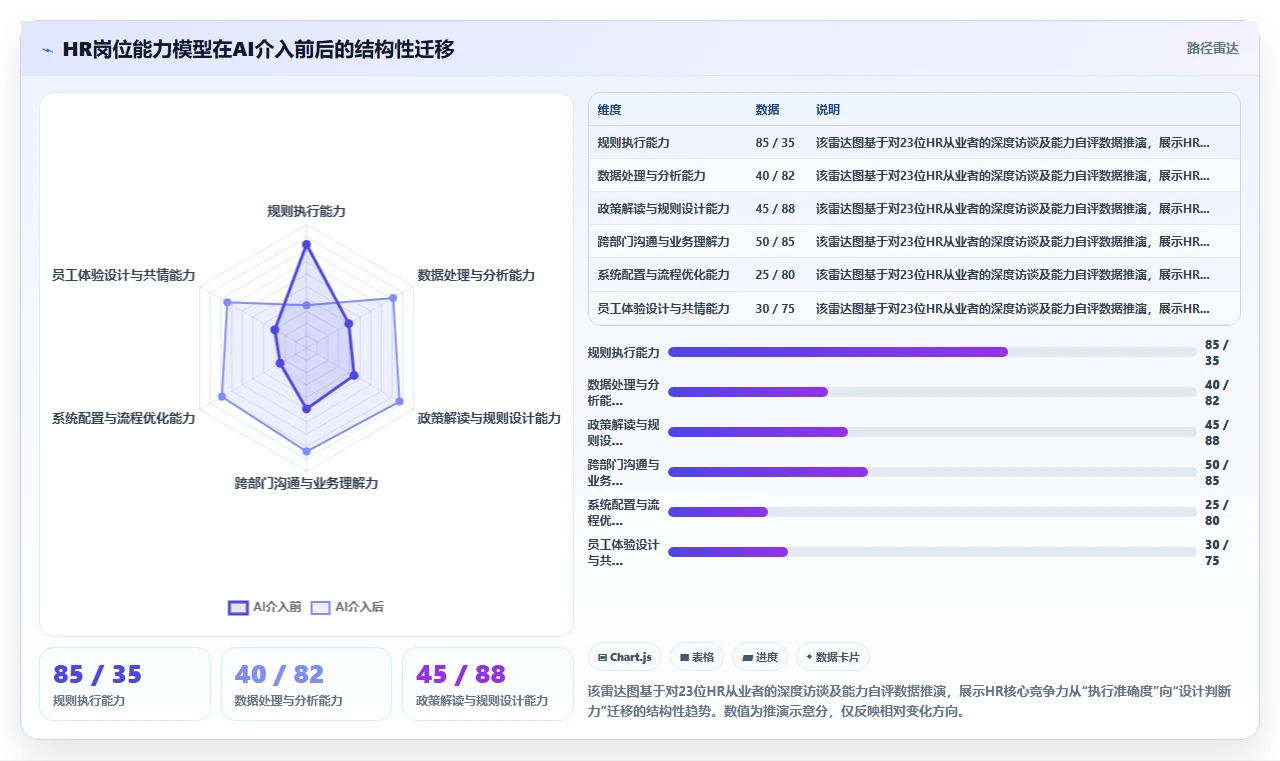1280x761 pixels.
Task: Click the 规则执行能力 progress bar
Action: click(x=932, y=352)
